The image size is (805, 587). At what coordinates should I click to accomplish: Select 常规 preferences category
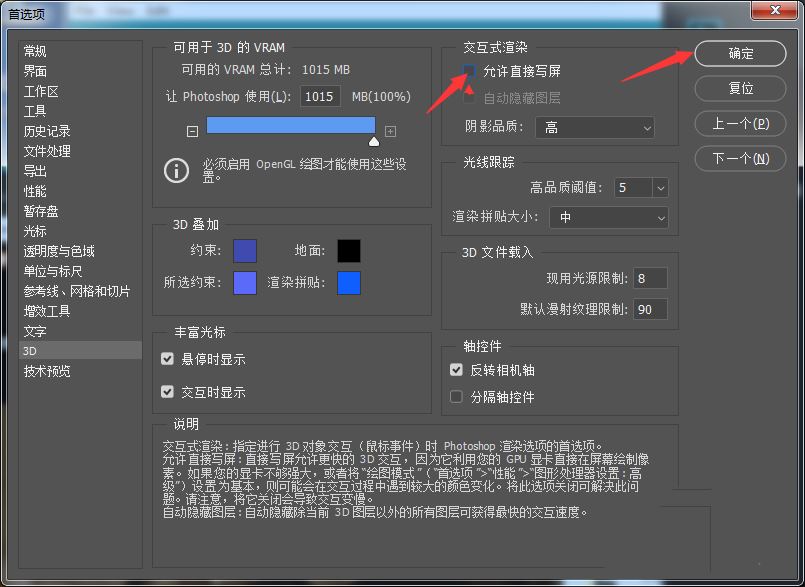point(35,51)
